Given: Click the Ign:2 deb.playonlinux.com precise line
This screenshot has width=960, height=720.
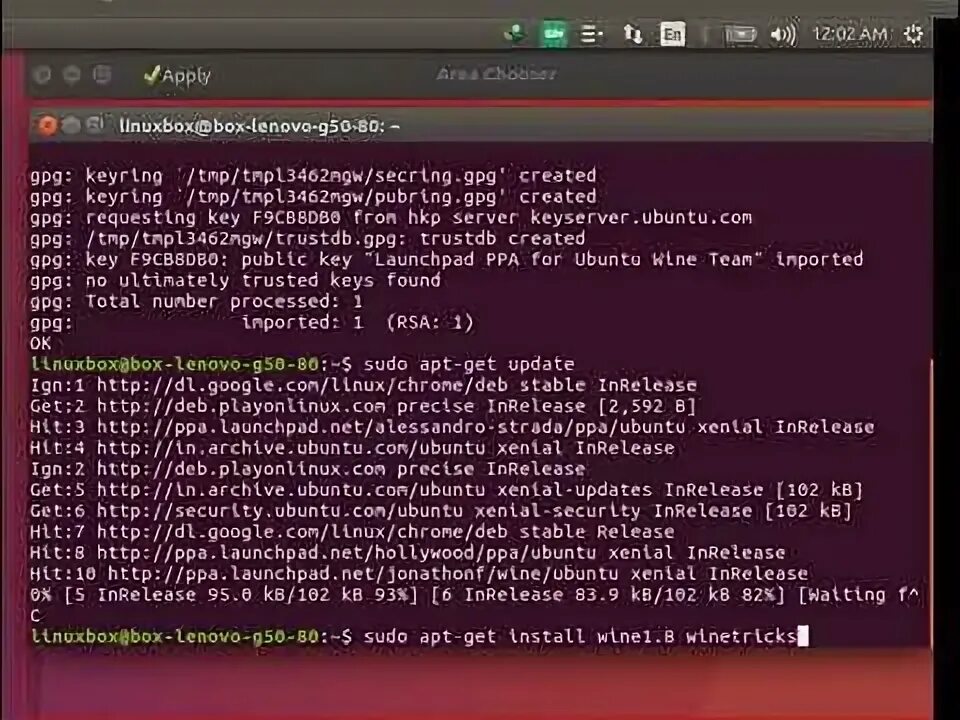Looking at the screenshot, I should [x=307, y=469].
